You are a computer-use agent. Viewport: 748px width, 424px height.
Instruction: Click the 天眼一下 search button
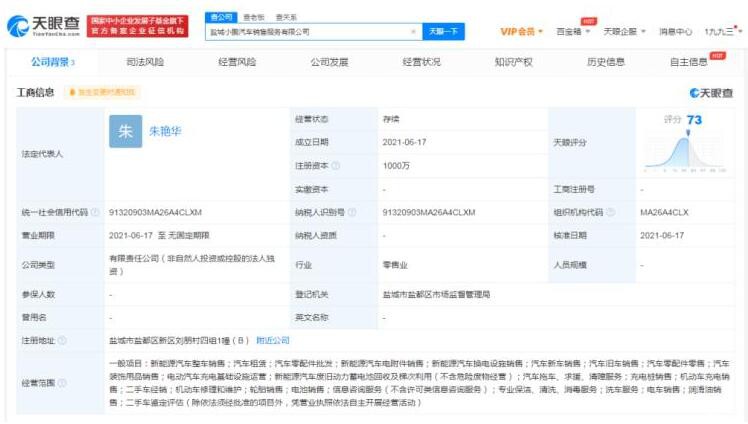click(x=443, y=31)
